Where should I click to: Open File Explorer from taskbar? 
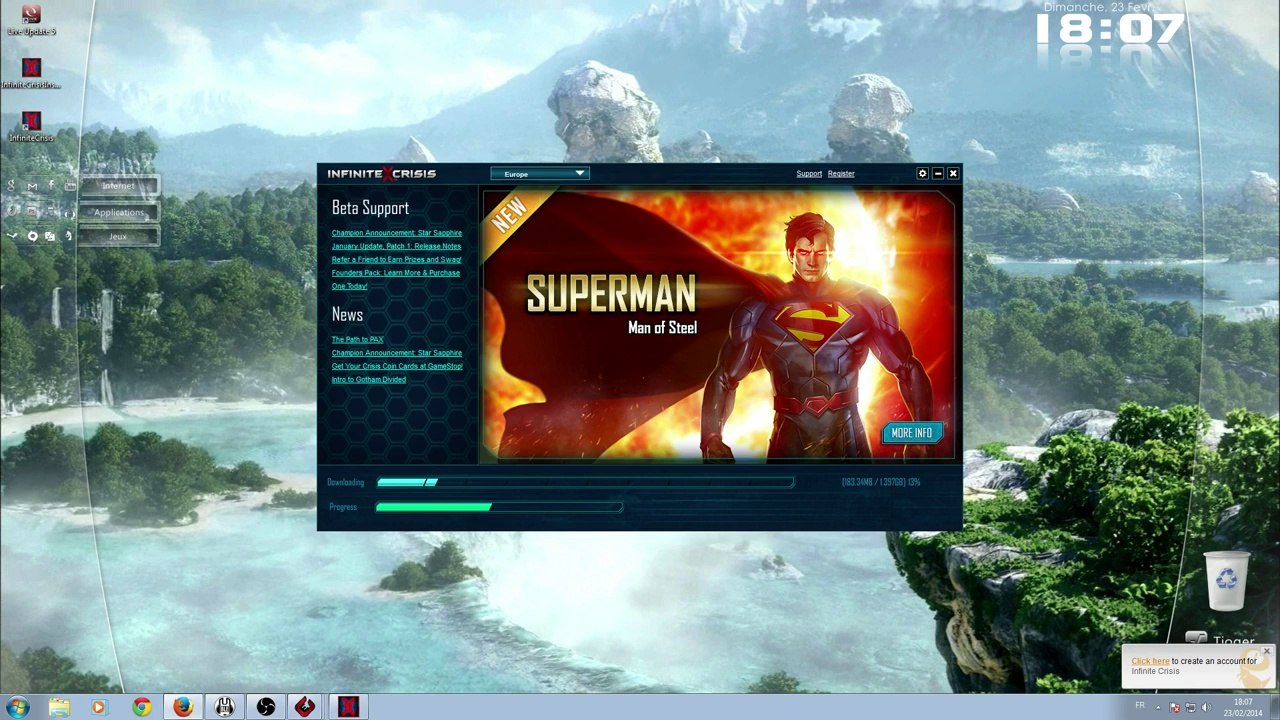pos(59,708)
